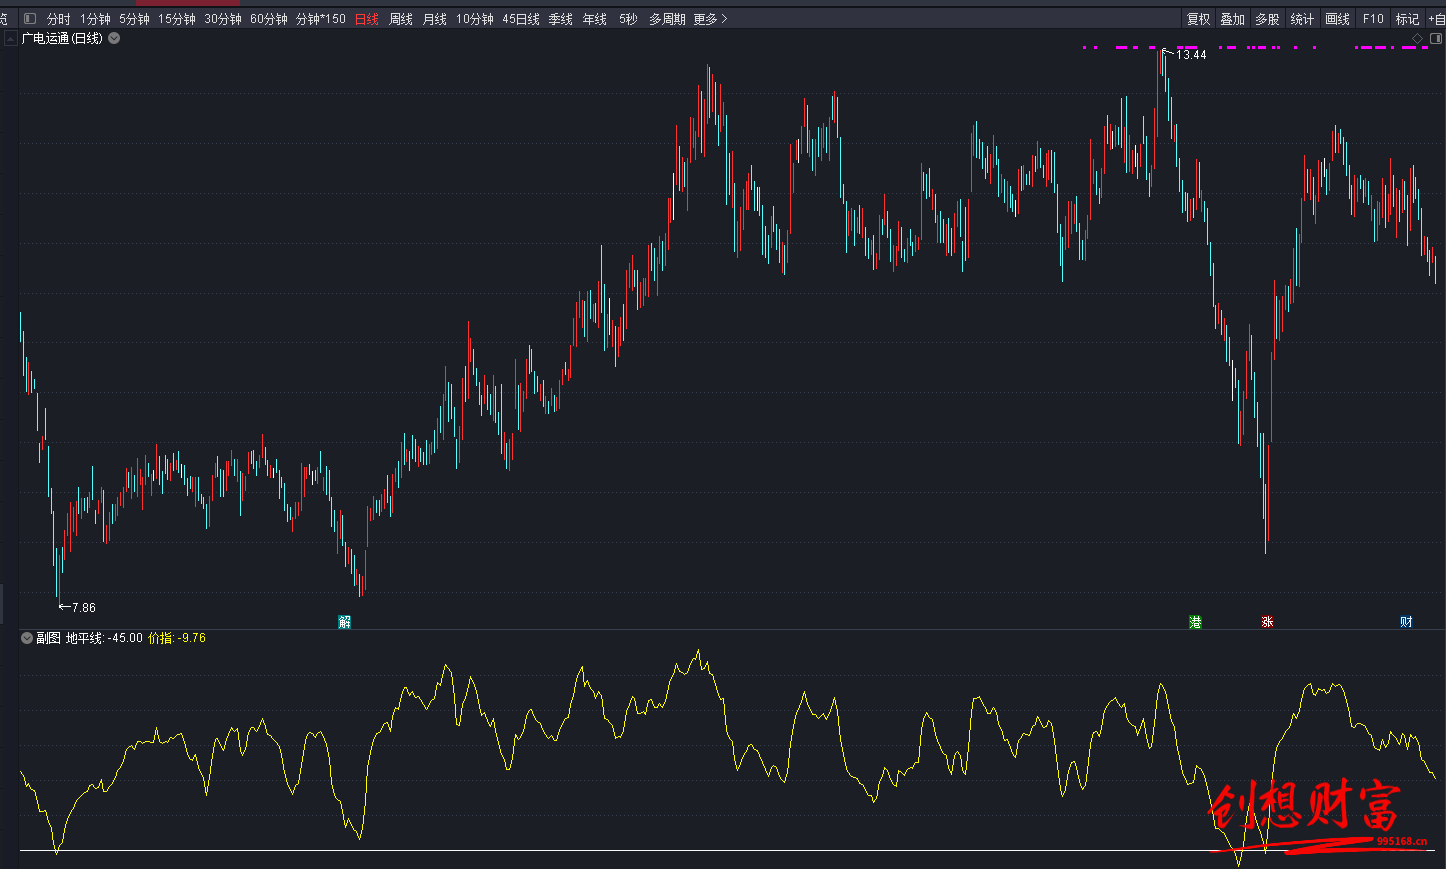Add stock to 自选 watchlist

1437,19
